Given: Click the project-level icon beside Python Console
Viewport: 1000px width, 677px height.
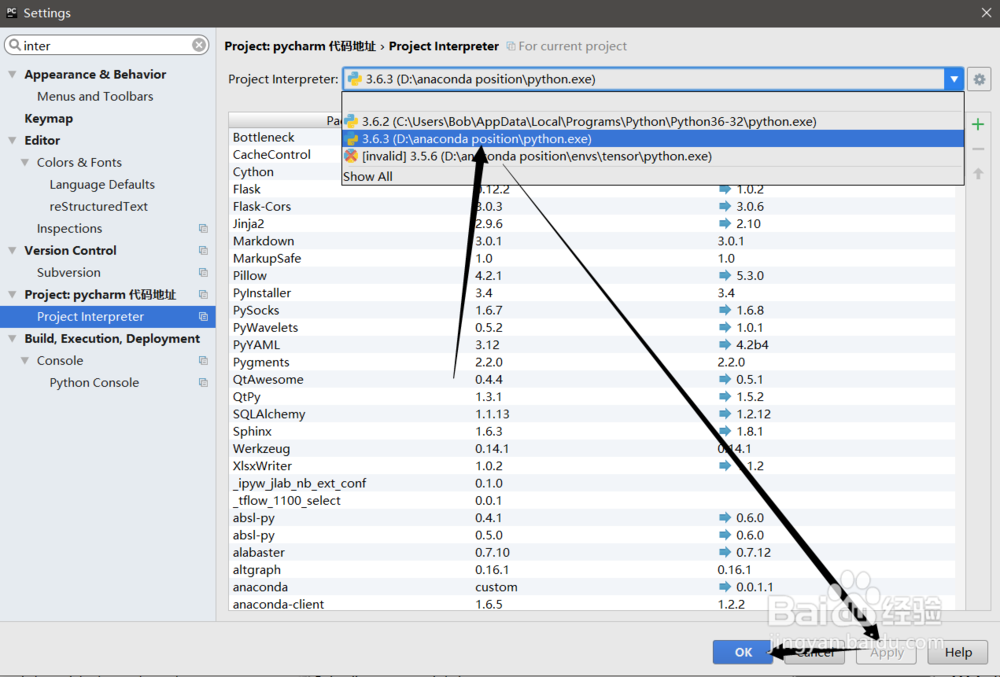Looking at the screenshot, I should click(x=203, y=382).
